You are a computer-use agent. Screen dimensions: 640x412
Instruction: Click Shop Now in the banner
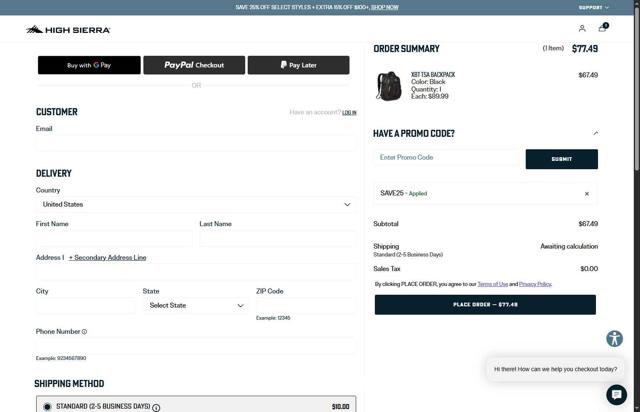[384, 7]
